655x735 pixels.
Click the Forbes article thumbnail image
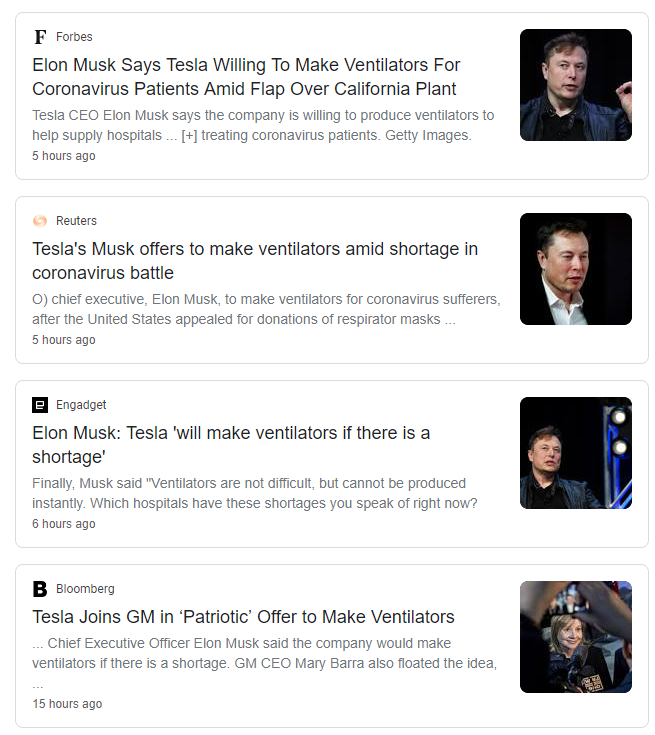(x=576, y=85)
